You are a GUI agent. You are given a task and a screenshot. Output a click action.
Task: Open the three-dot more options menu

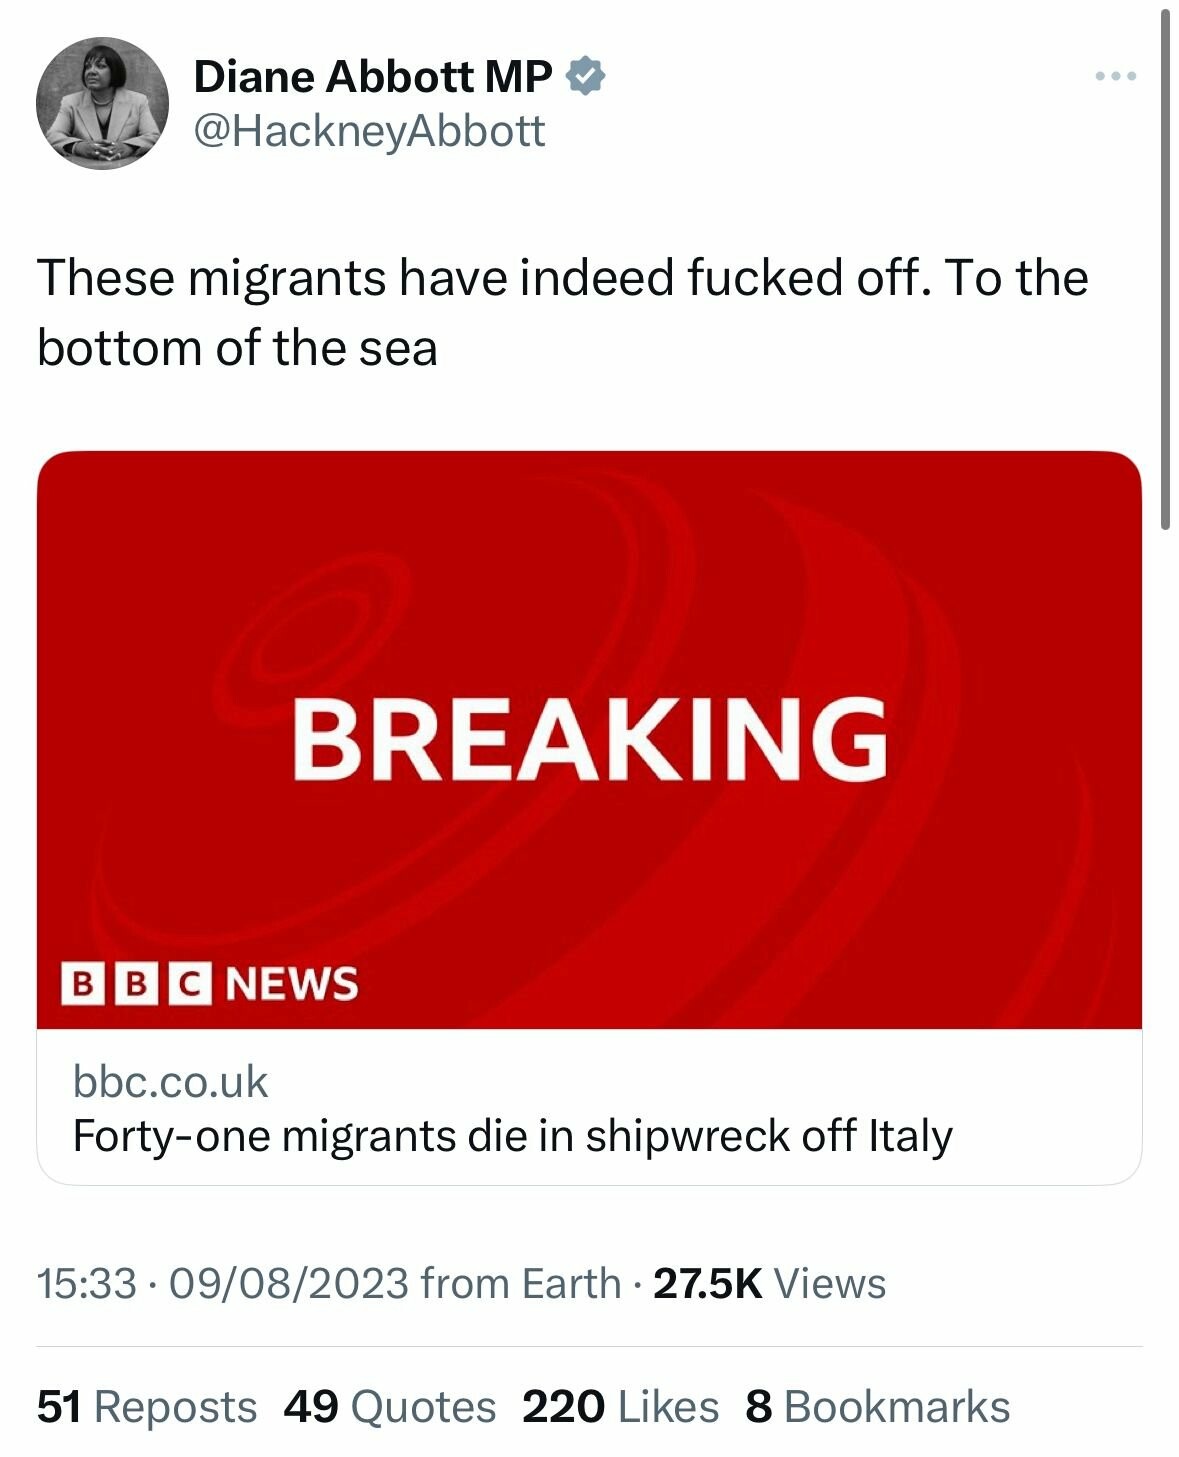1114,76
